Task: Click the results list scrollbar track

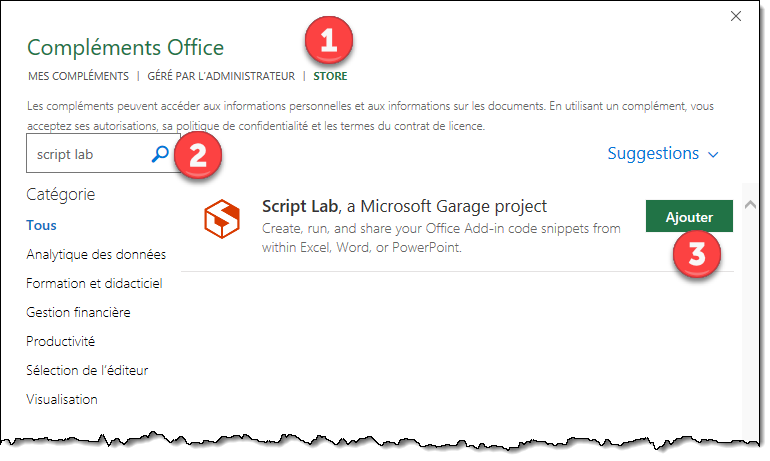Action: 752,320
